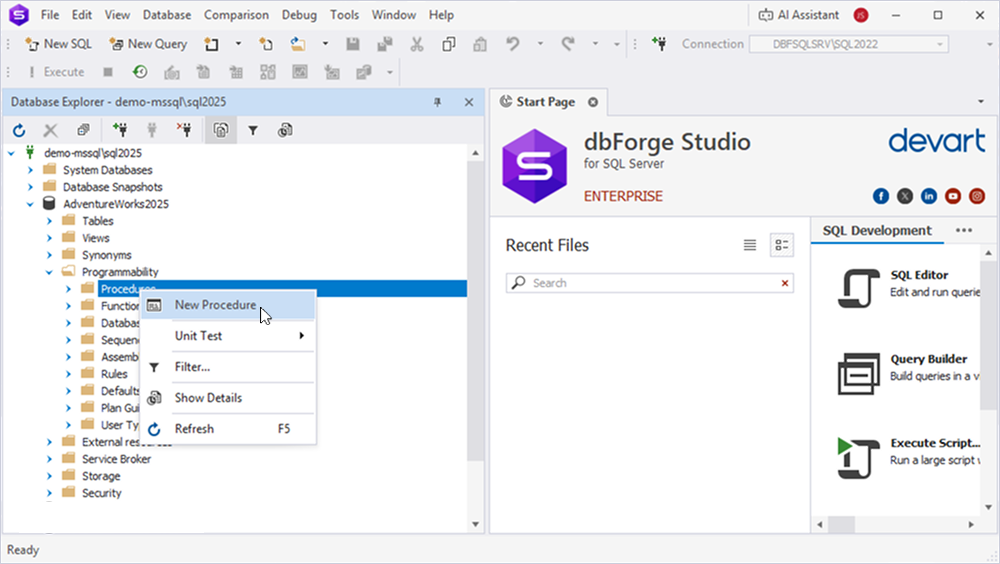Image resolution: width=1000 pixels, height=564 pixels.
Task: Expand the Database Snapshots folder
Action: pyautogui.click(x=30, y=187)
